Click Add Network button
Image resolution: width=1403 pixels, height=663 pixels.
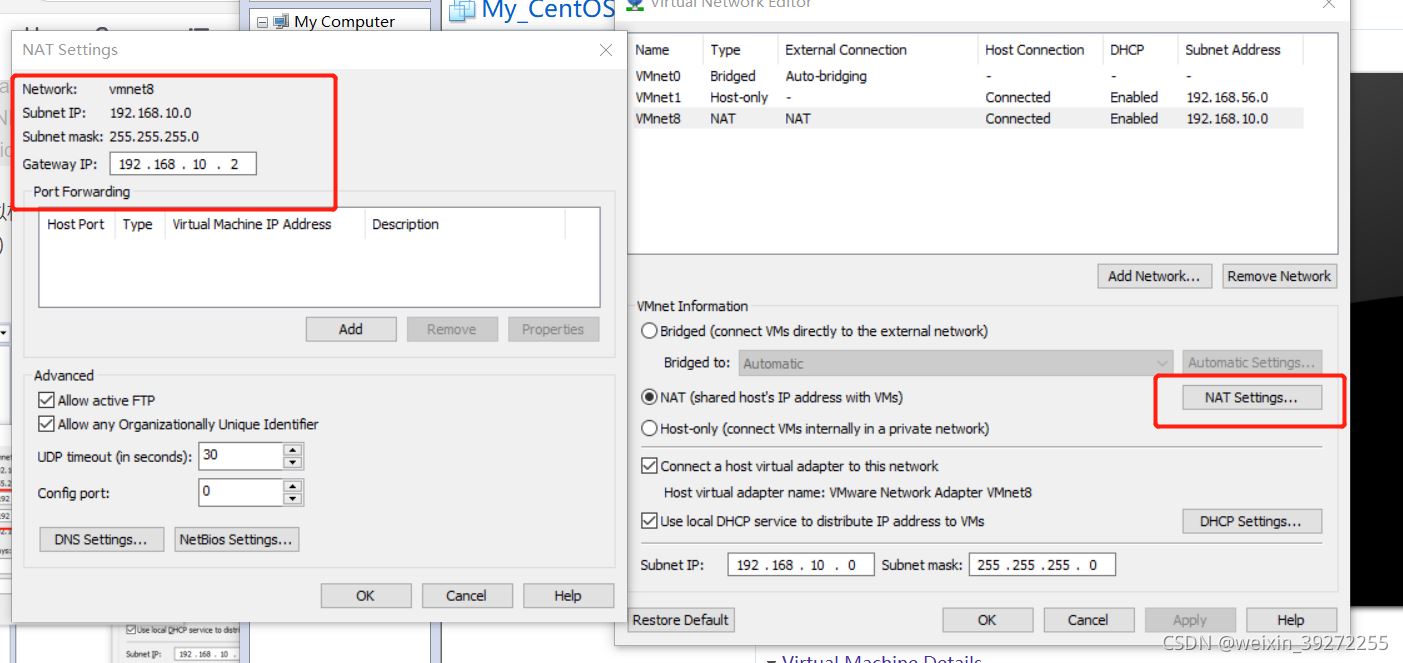1154,276
